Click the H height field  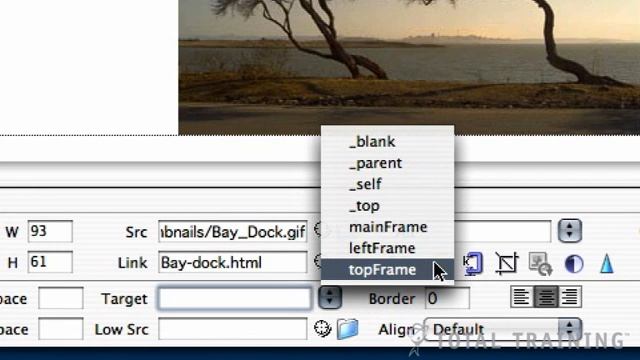(x=50, y=262)
